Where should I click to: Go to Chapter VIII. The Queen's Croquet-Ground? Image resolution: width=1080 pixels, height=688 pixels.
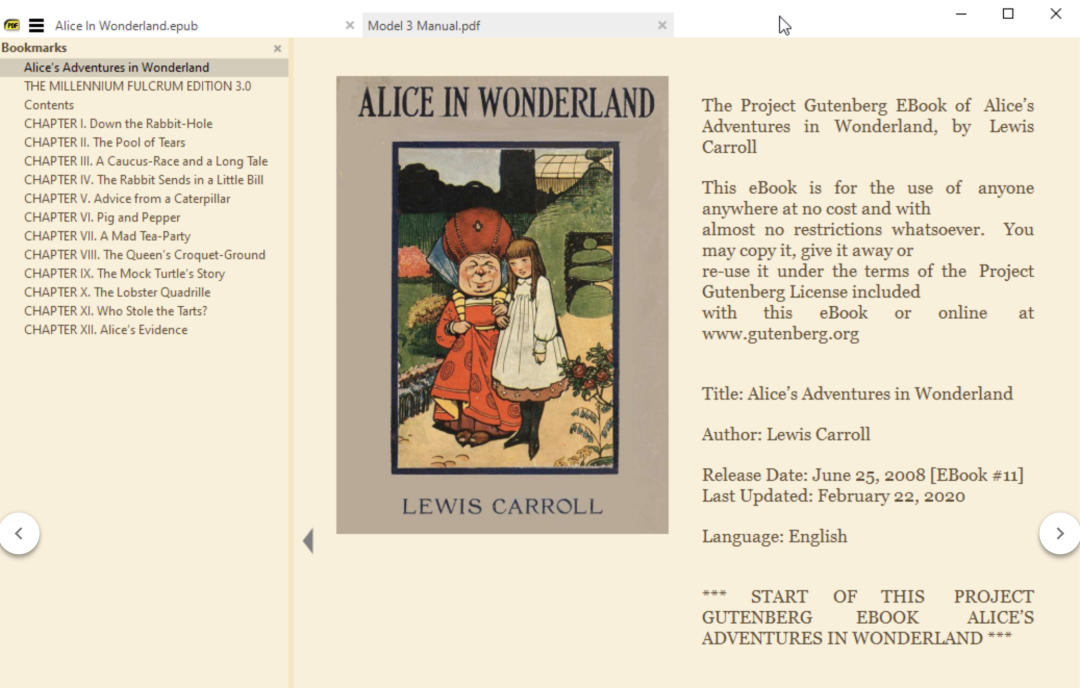145,255
